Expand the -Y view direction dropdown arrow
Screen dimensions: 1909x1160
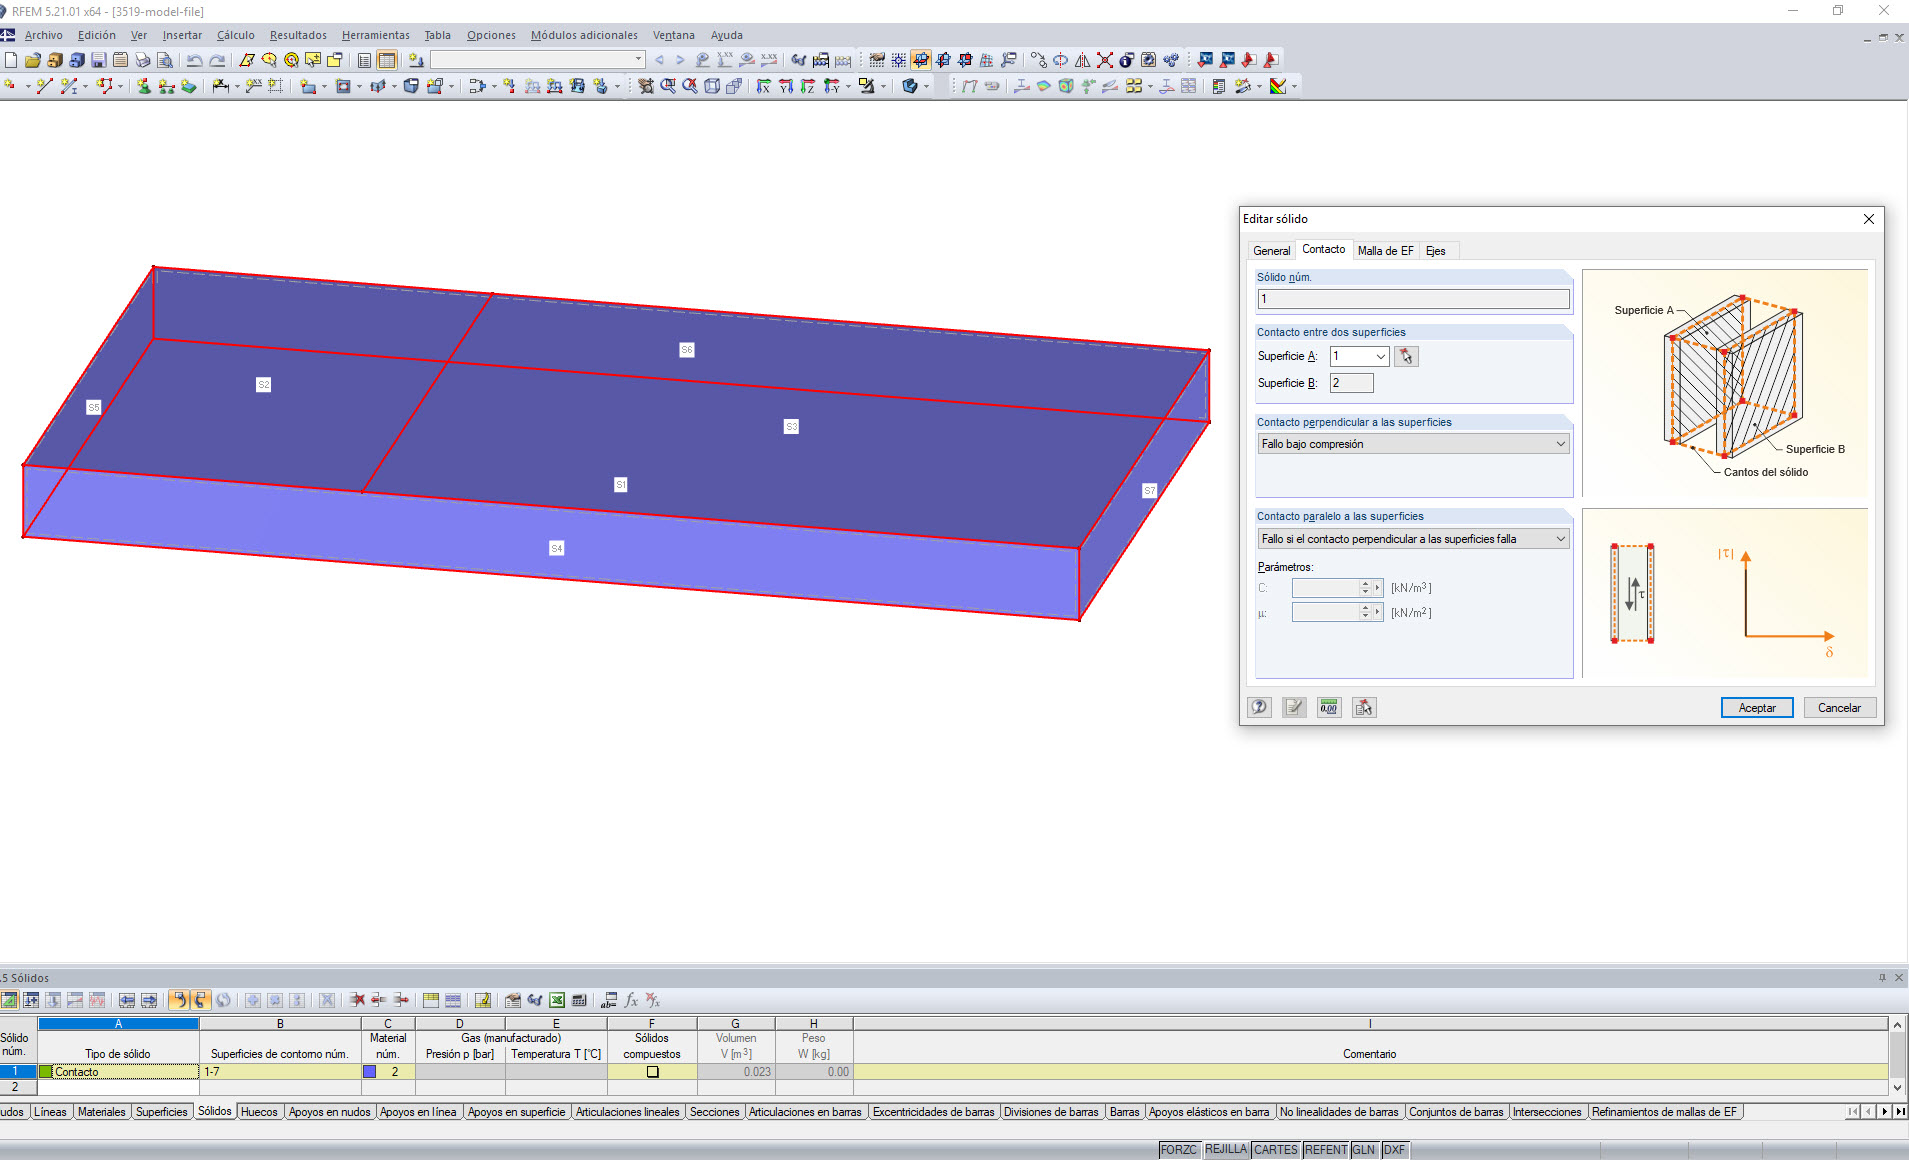click(x=848, y=87)
